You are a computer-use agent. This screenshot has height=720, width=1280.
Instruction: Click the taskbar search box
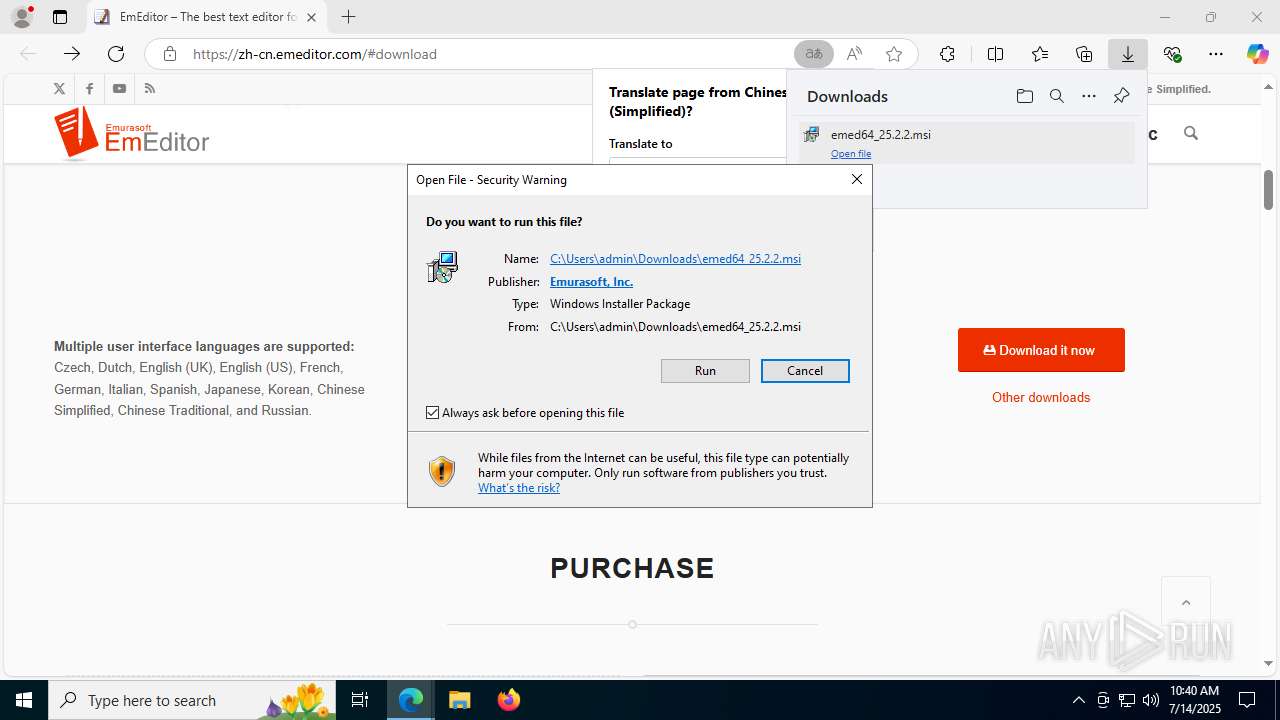tap(193, 700)
